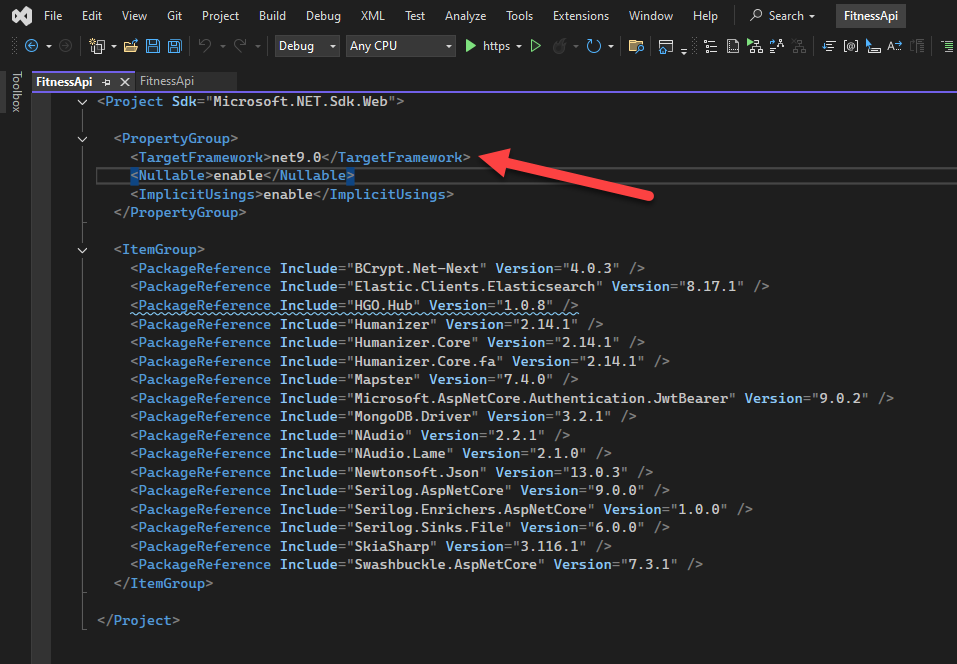957x664 pixels.
Task: Open the XML menu
Action: [372, 15]
